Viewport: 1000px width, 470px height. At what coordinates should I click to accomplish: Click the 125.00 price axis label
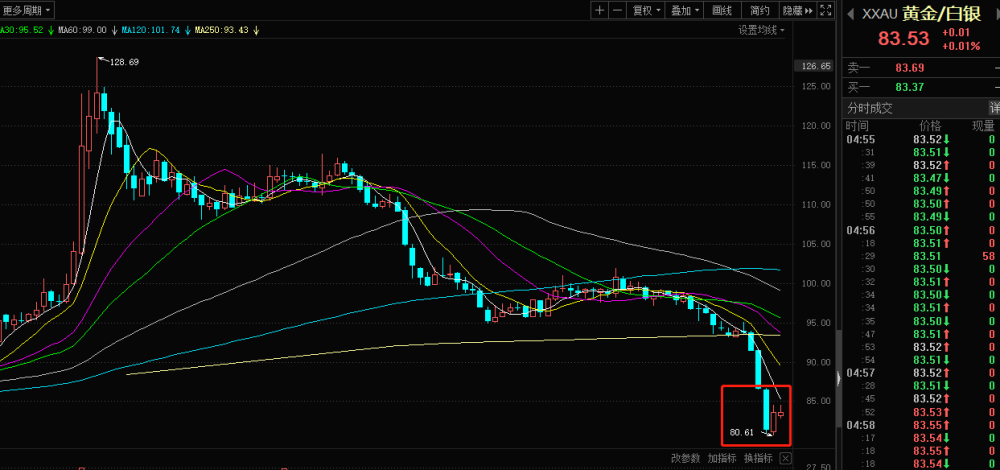pyautogui.click(x=817, y=86)
